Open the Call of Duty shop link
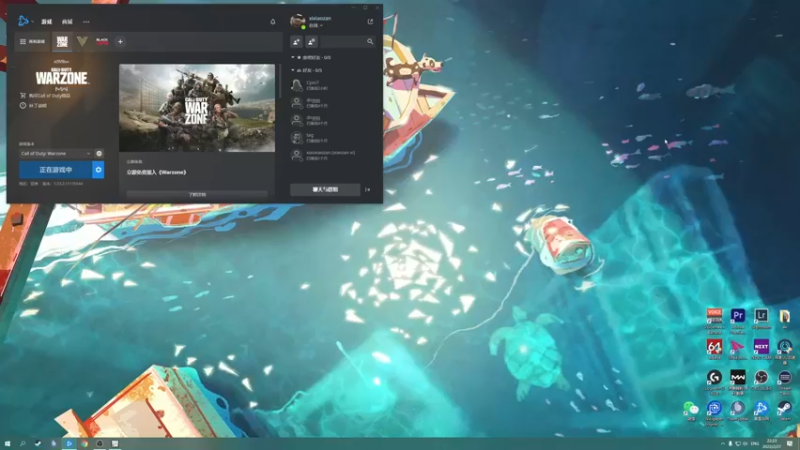 tap(45, 95)
